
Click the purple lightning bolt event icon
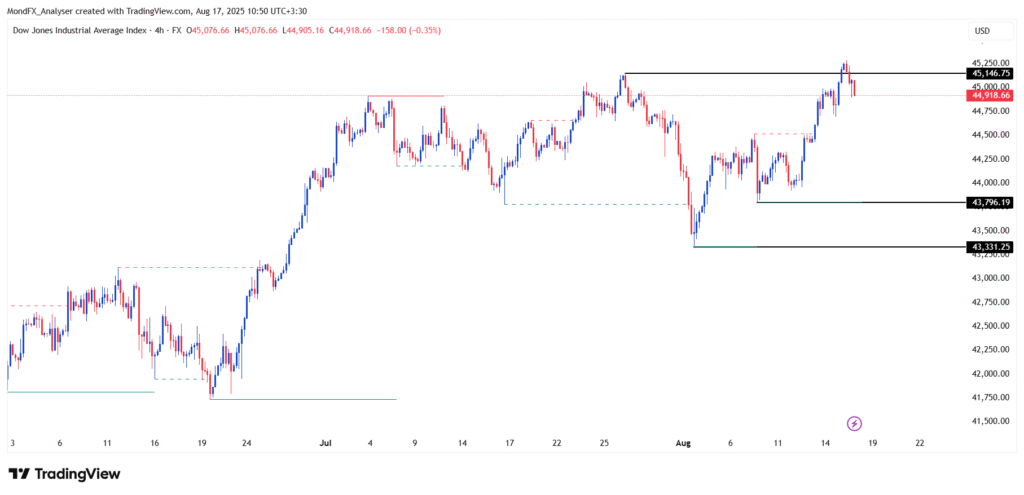point(854,423)
